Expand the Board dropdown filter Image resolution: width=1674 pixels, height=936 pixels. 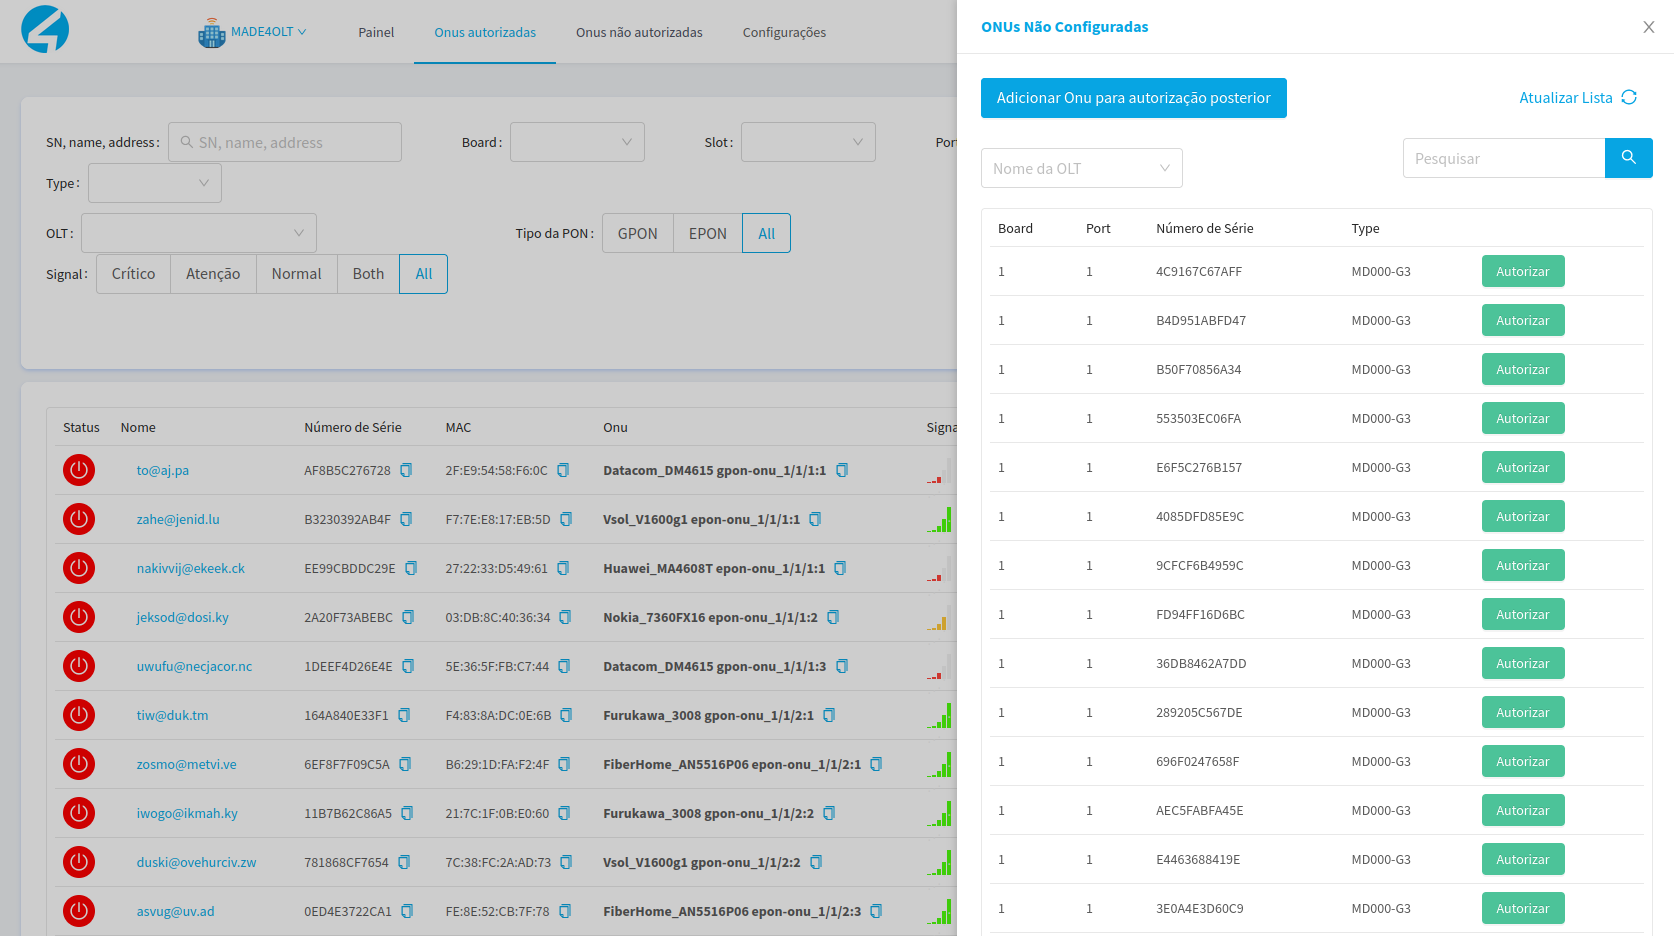coord(577,142)
